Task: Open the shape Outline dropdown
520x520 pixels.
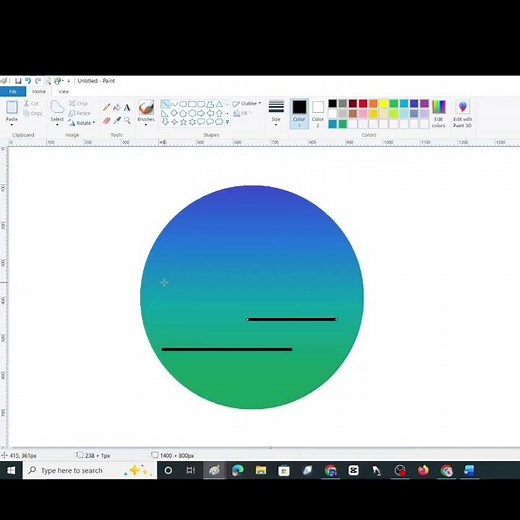Action: point(247,104)
